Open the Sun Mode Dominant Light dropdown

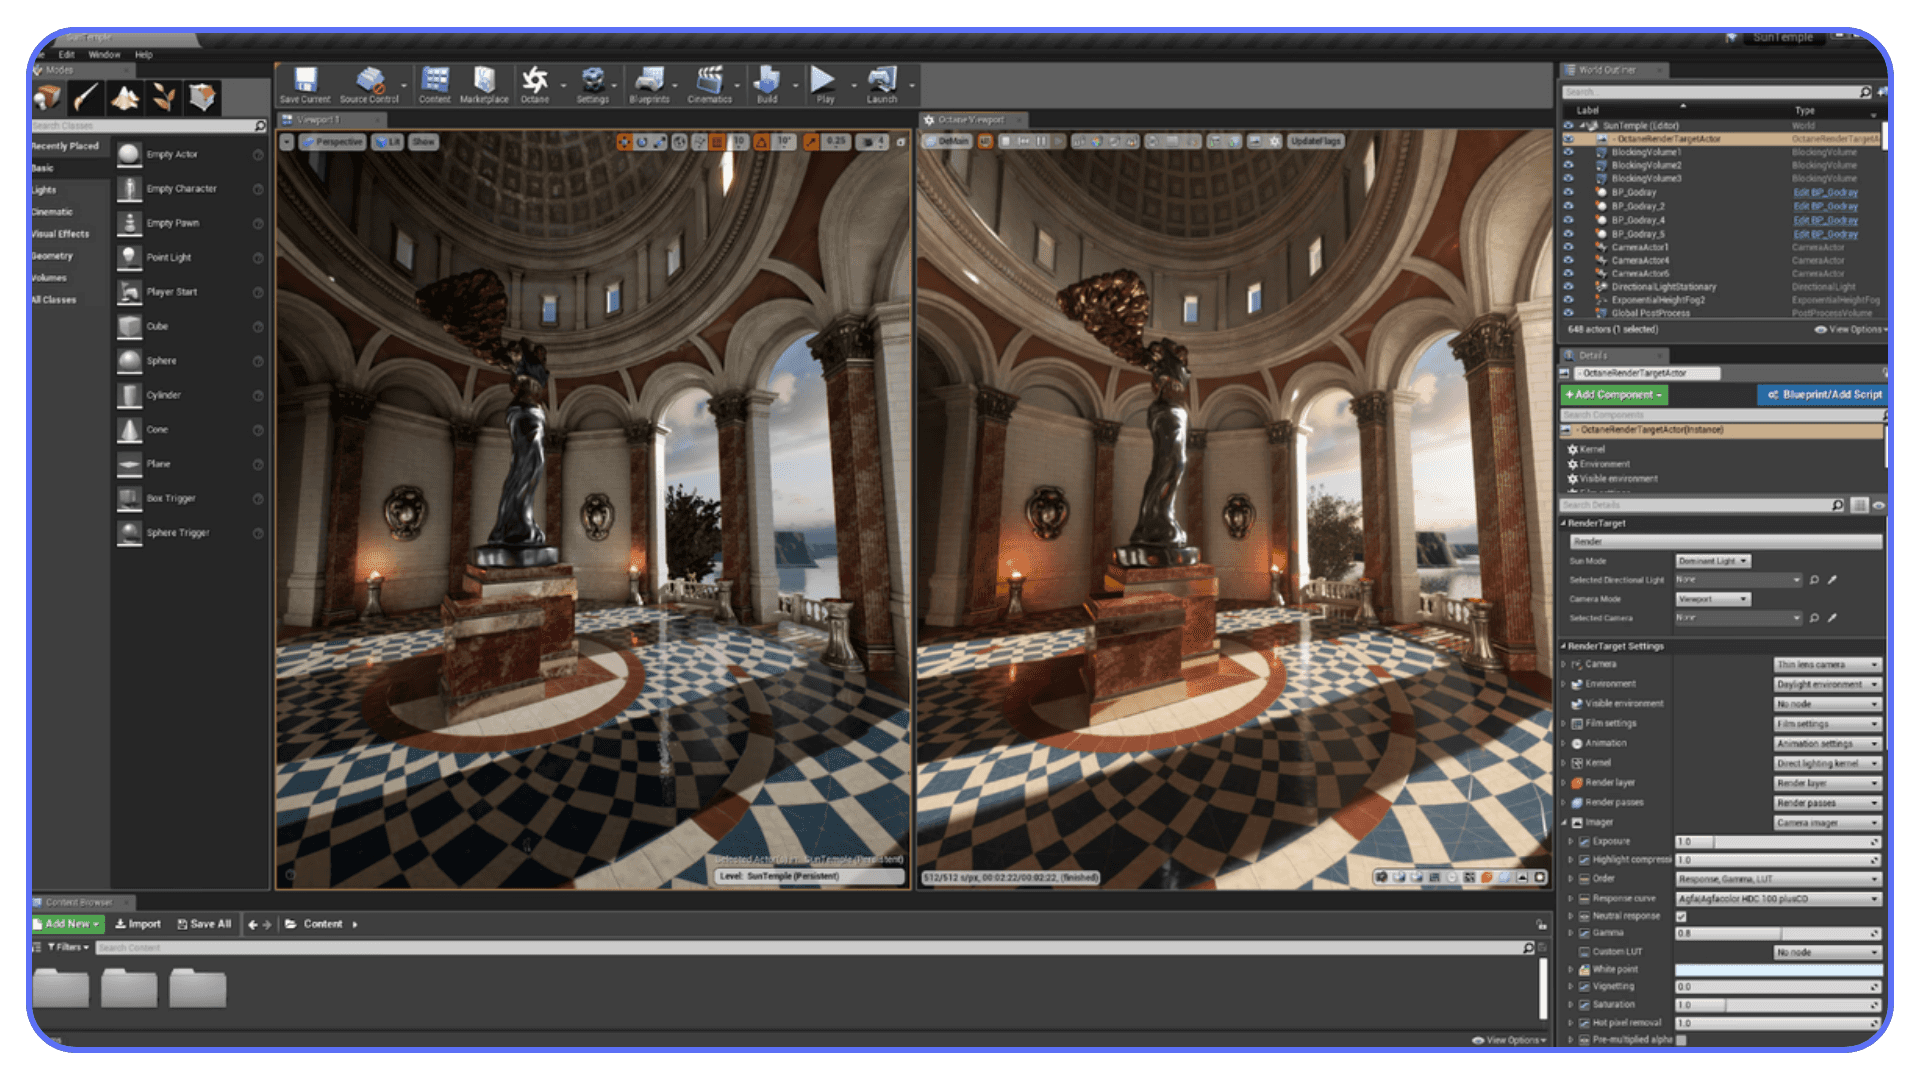1712,560
